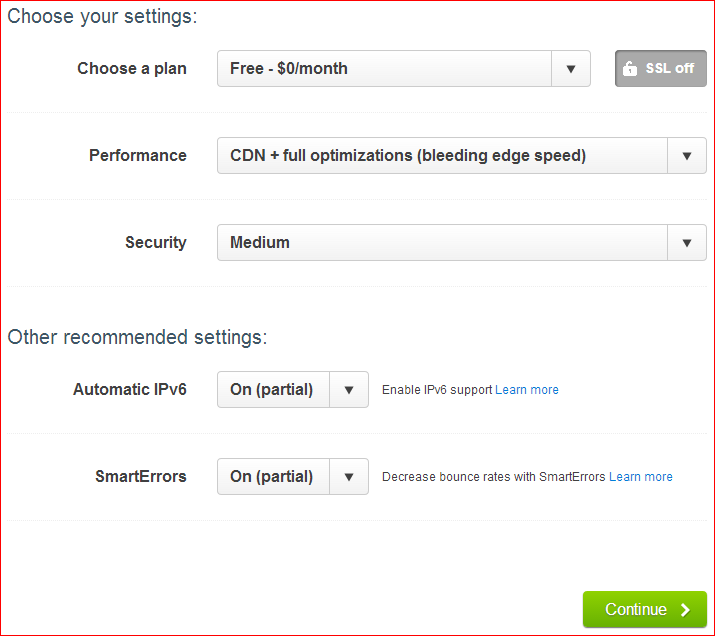Screen dimensions: 715x636
Task: Click the 'Medium' security level field
Action: [x=440, y=243]
